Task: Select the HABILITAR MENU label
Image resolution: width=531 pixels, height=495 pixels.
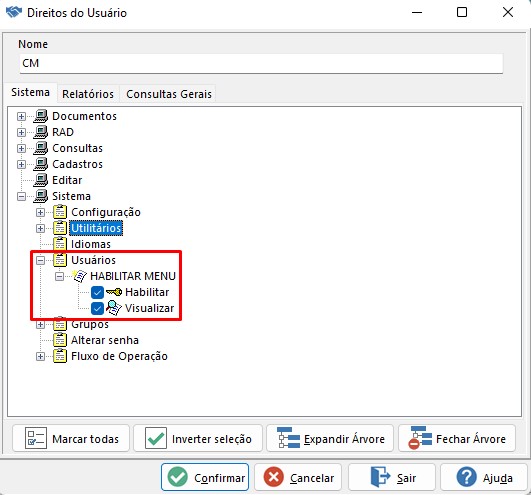Action: [x=133, y=276]
